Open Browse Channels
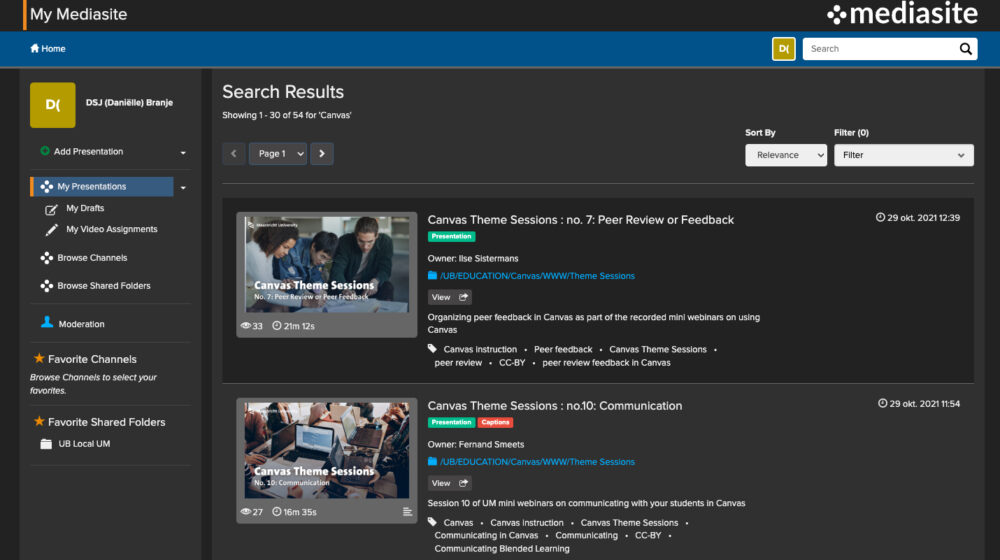This screenshot has height=560, width=1000. 92,258
